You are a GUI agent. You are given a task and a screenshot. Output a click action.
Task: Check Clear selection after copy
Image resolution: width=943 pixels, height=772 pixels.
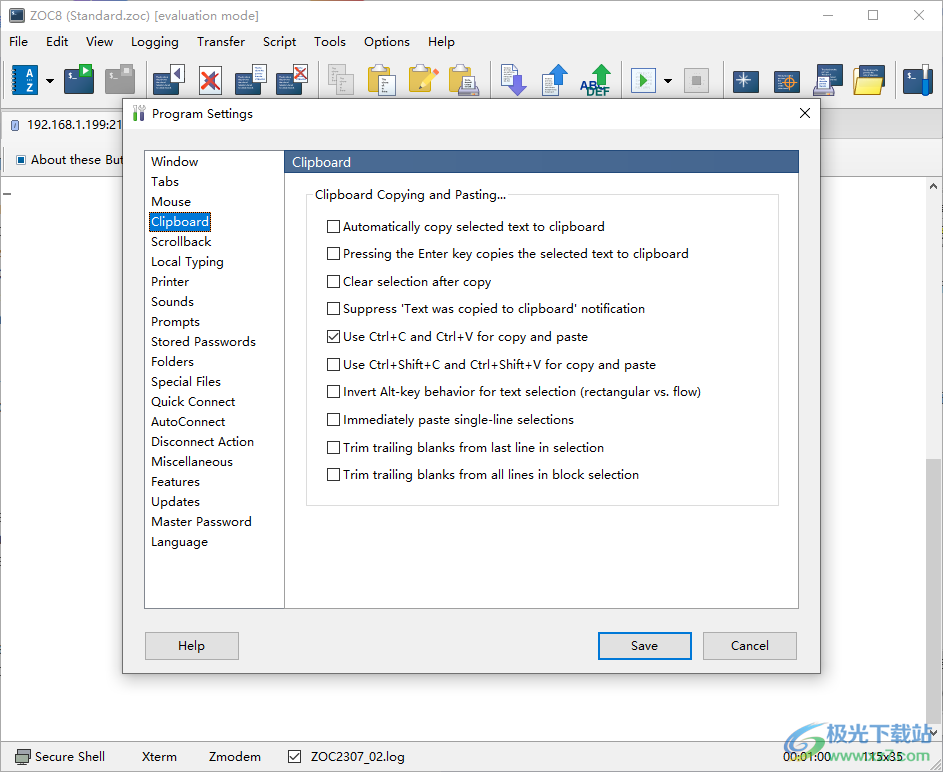[334, 282]
